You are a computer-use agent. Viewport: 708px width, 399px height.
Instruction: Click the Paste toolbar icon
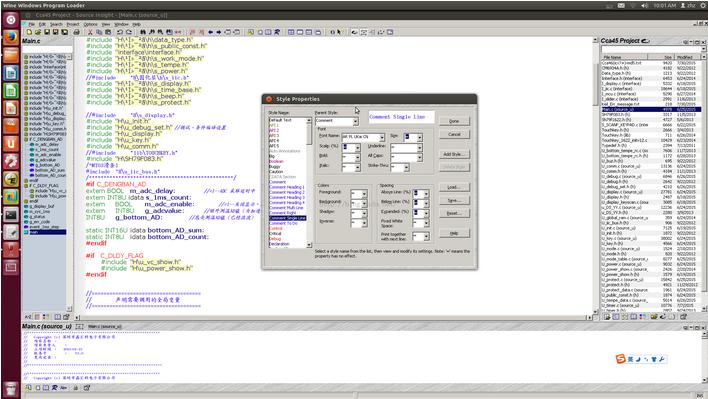pyautogui.click(x=107, y=32)
